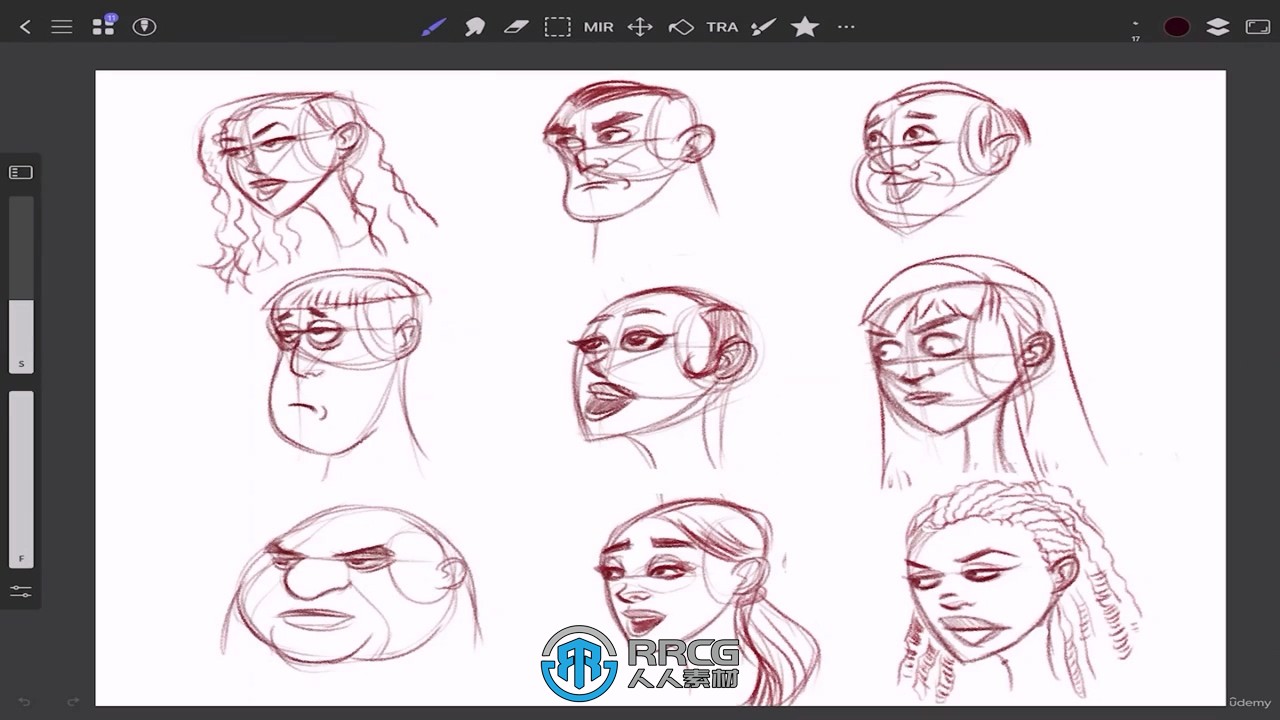Open the tools grid with the notification badge
1280x720 pixels.
pyautogui.click(x=104, y=26)
